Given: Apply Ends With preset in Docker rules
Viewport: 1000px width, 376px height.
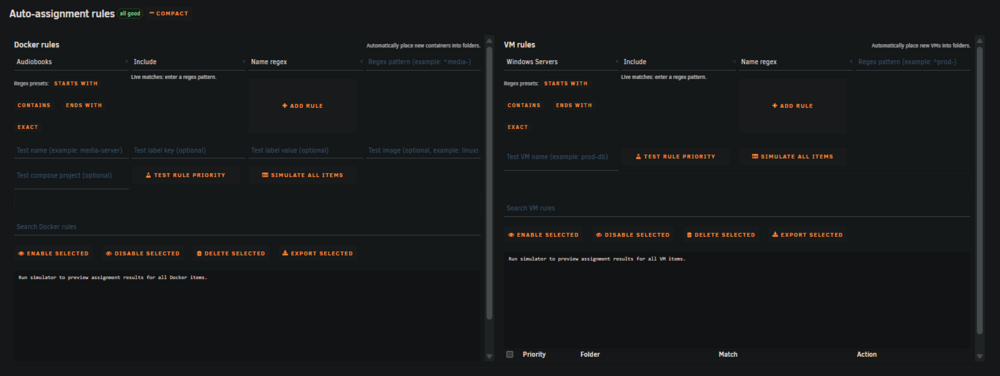Looking at the screenshot, I should [x=84, y=105].
